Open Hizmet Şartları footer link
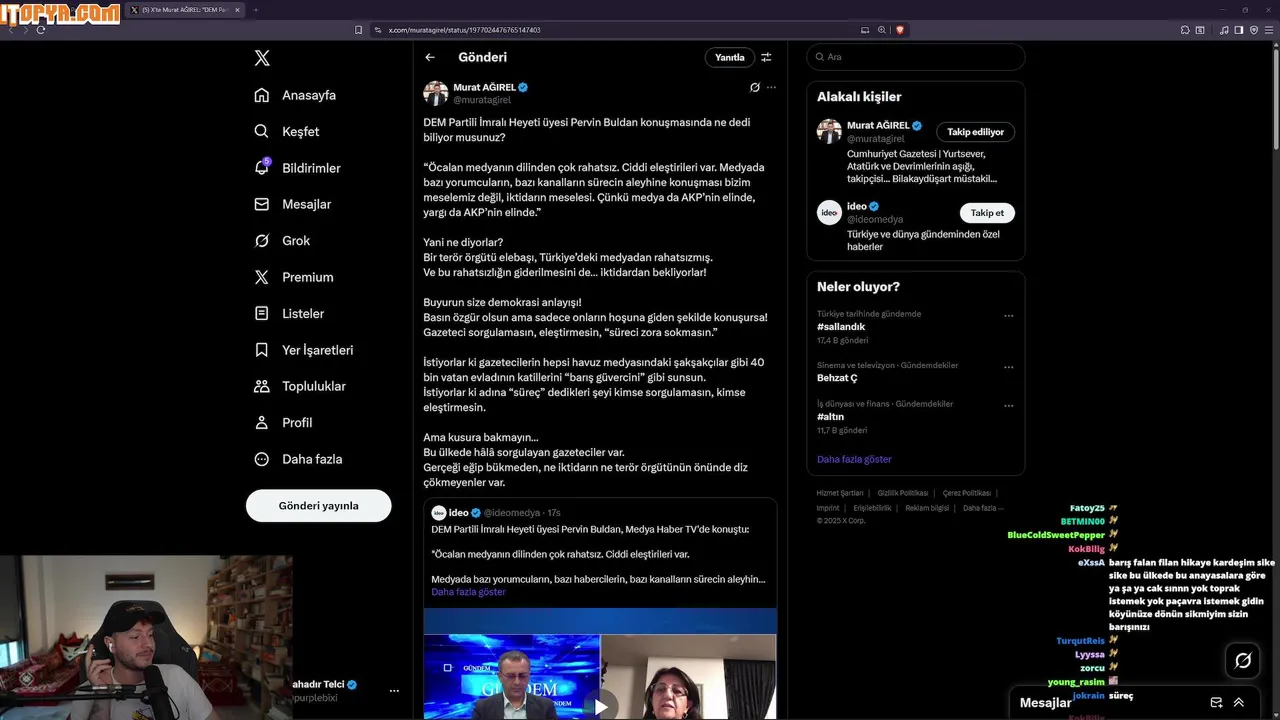 pyautogui.click(x=839, y=493)
